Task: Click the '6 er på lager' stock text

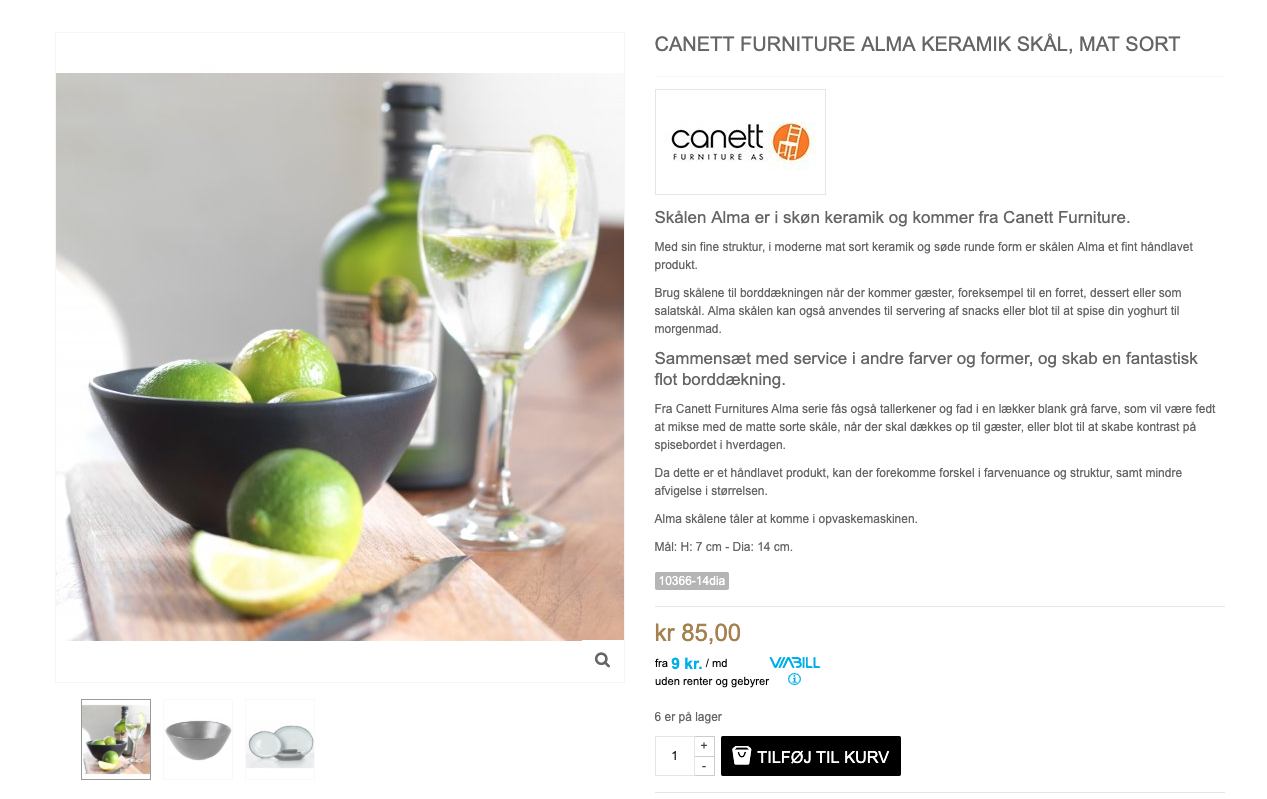Action: 688,717
